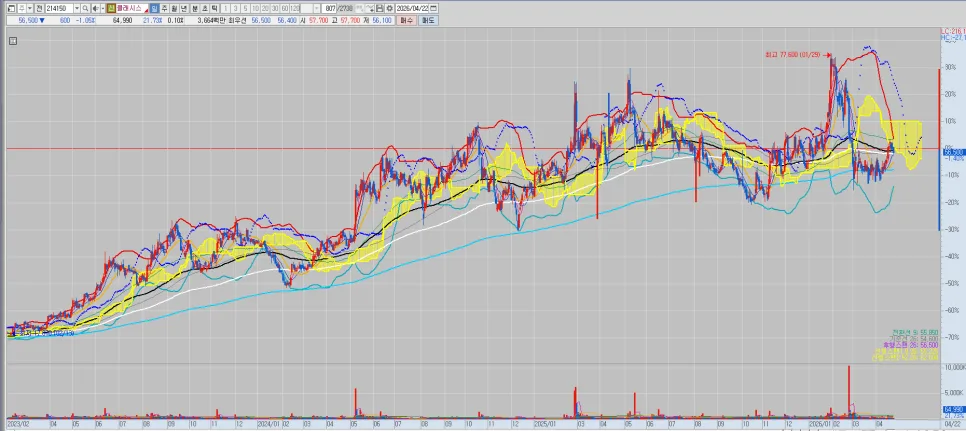
Task: Click the 최고 77,600 (01/29) label
Action: (x=794, y=55)
